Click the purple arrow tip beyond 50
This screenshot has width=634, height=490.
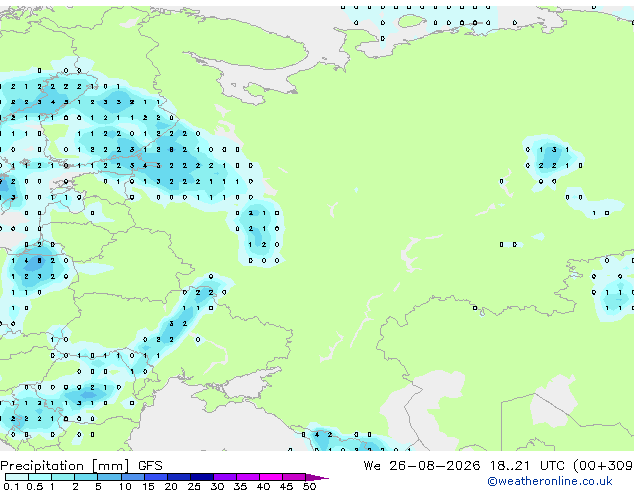(317, 477)
